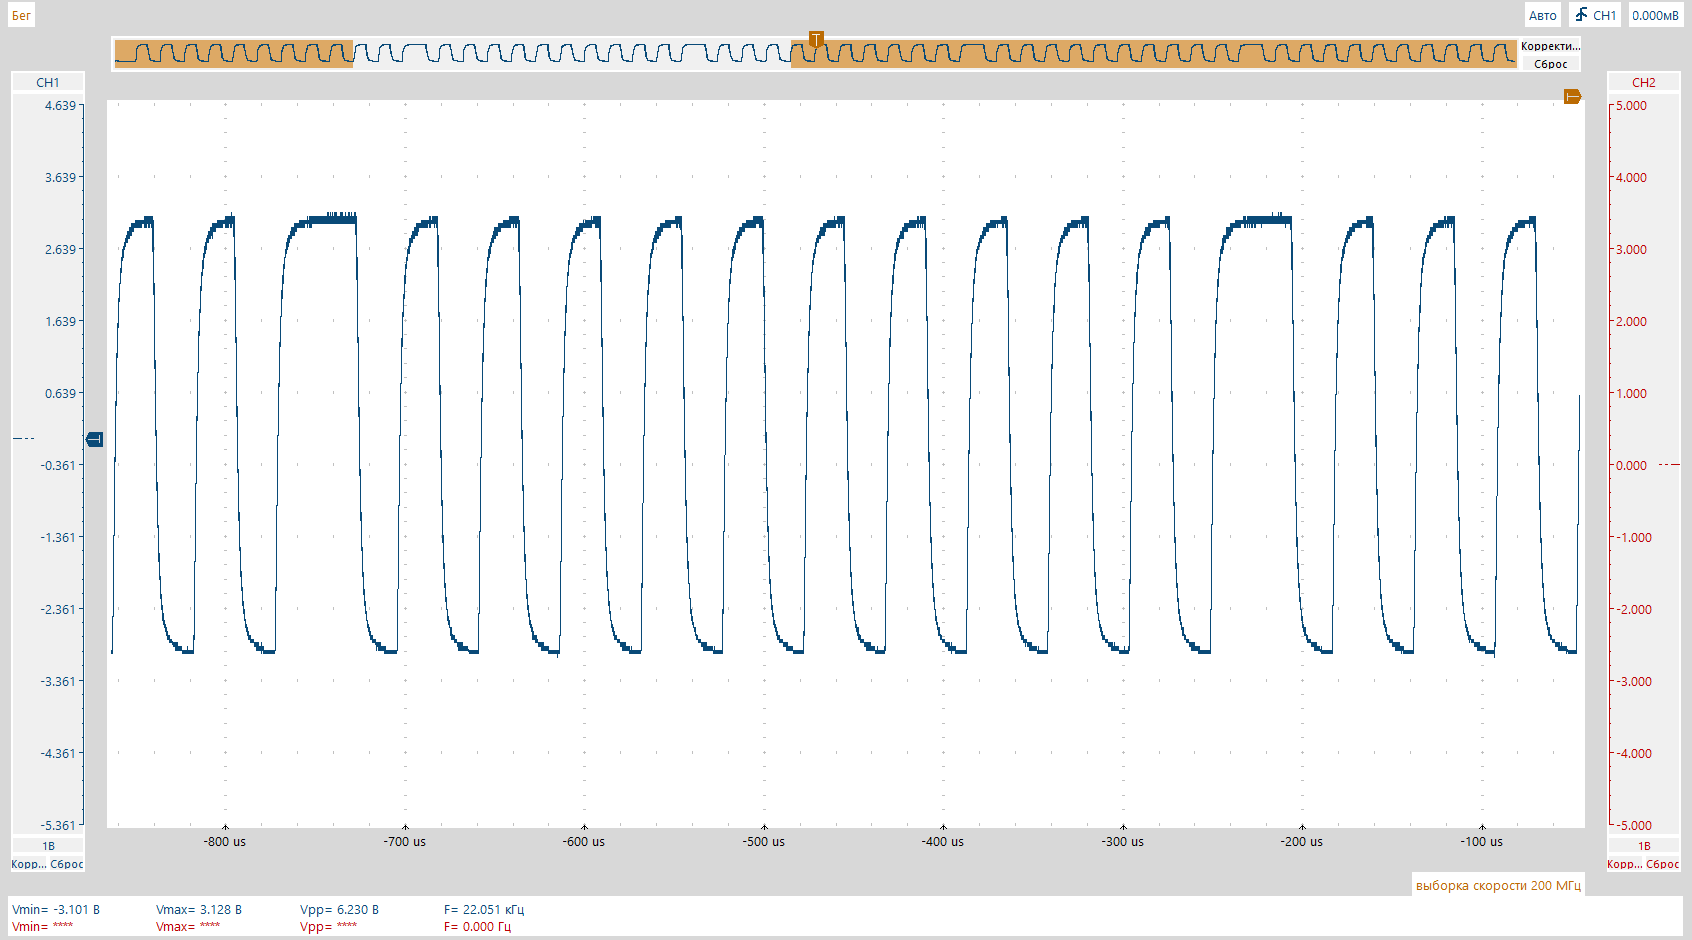1692x940 pixels.
Task: Click the red CH2 zero-level dashed marker
Action: pos(1669,465)
